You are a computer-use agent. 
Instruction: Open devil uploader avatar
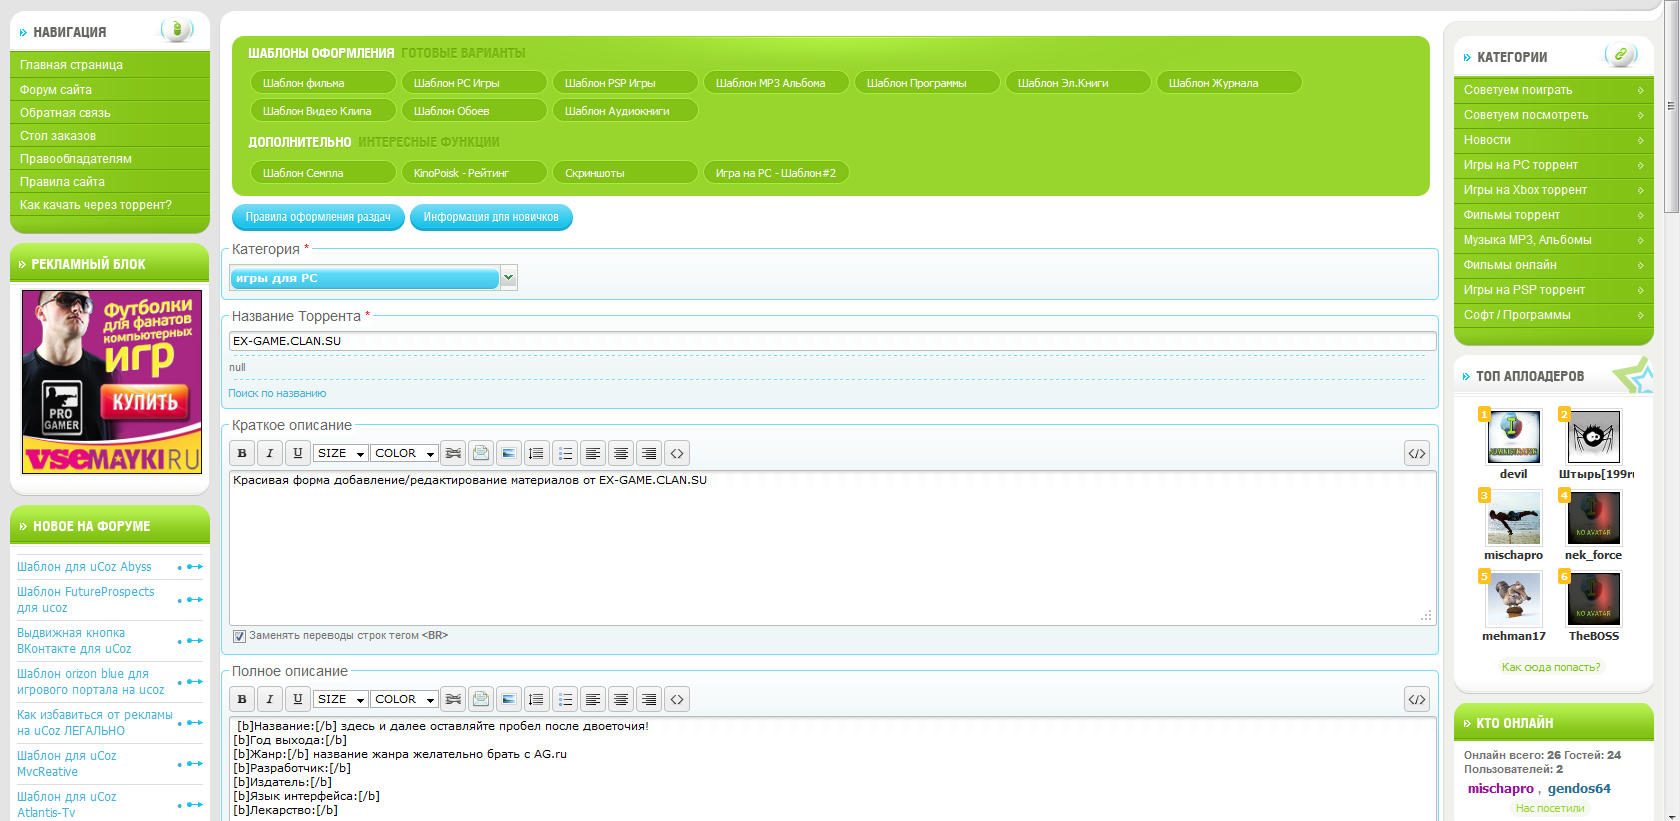point(1514,437)
